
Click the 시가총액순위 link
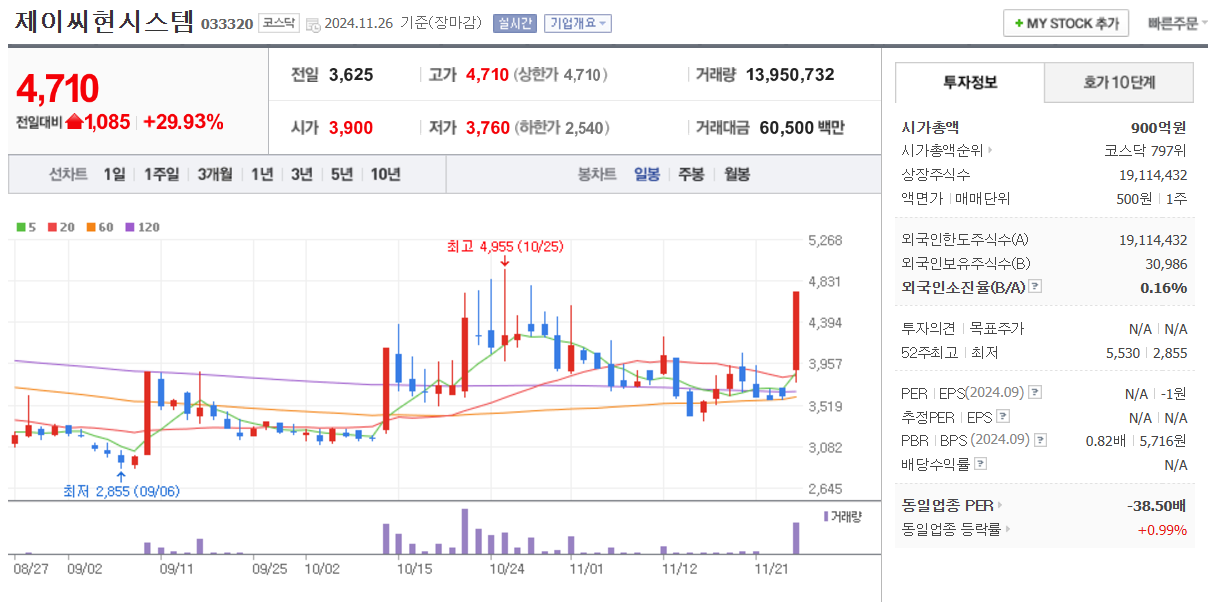(943, 151)
